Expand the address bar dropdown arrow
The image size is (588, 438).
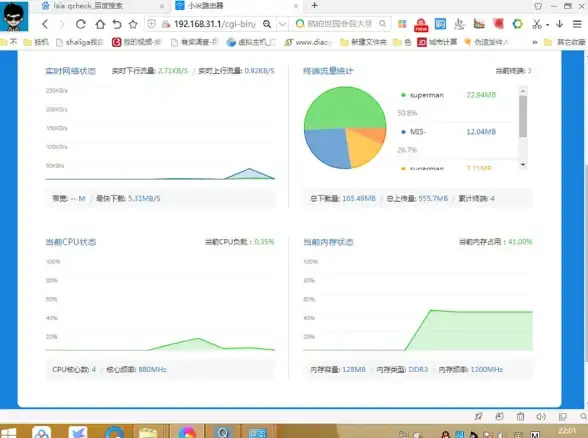282,24
